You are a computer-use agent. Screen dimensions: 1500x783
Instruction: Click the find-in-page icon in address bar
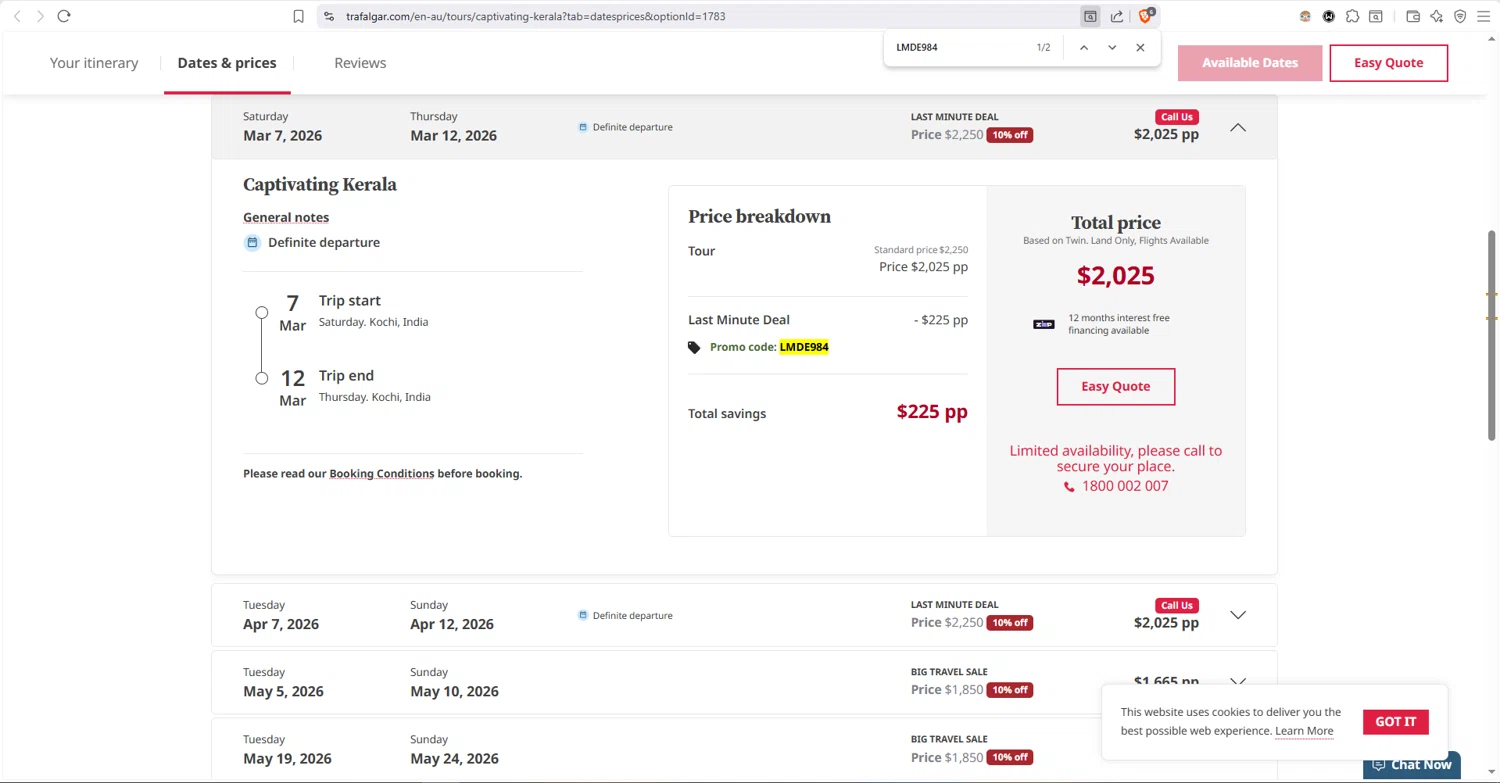(1090, 16)
